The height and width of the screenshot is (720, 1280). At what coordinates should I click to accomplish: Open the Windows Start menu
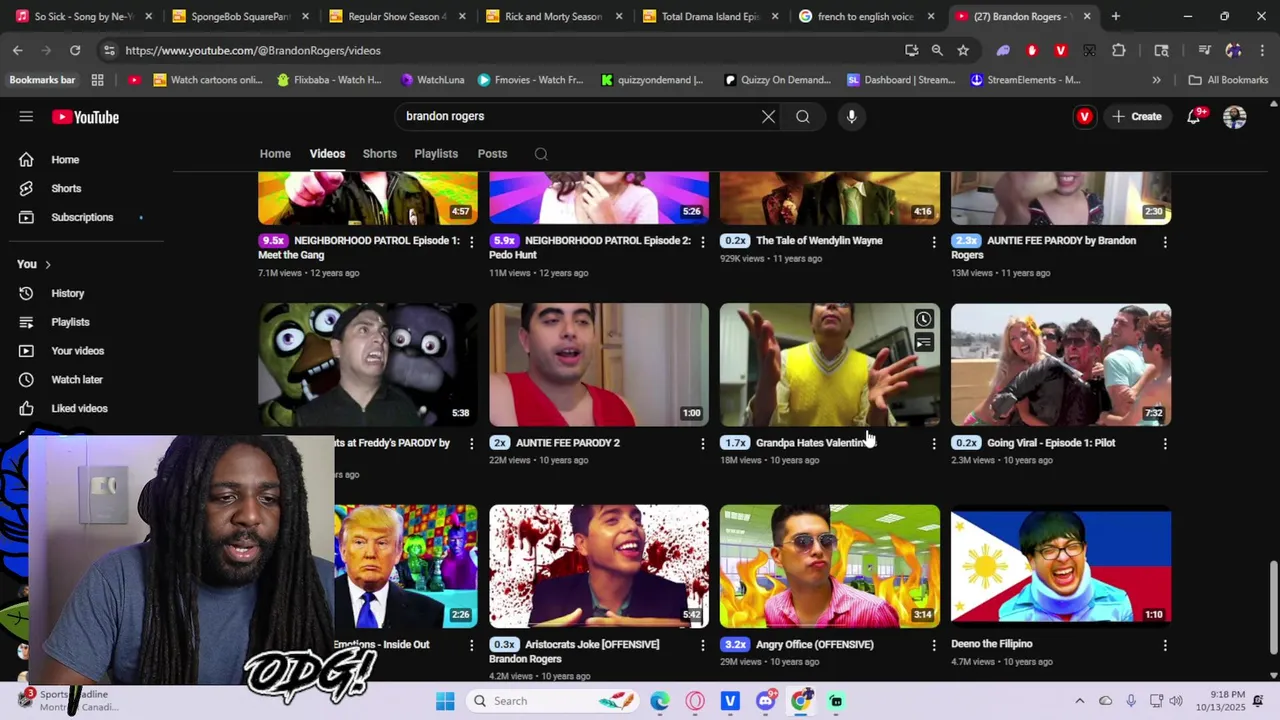[445, 701]
